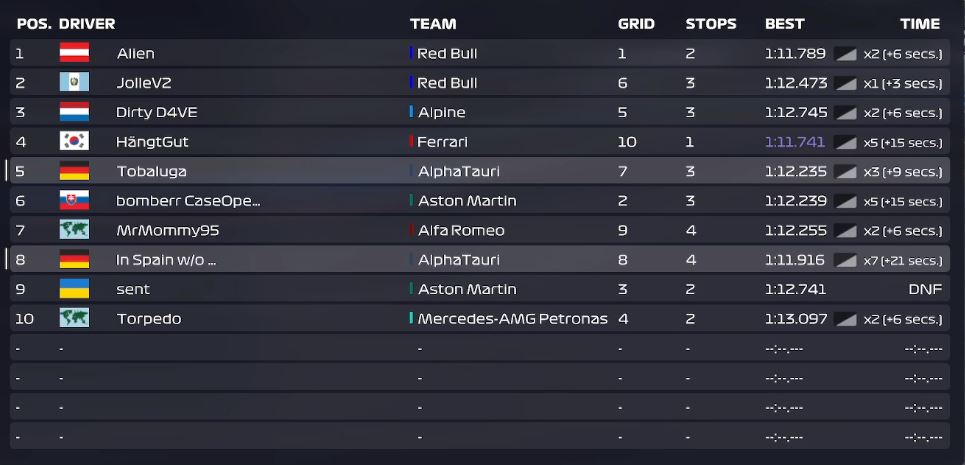Select driver MrMommy95
Image resolution: width=965 pixels, height=465 pixels.
168,231
